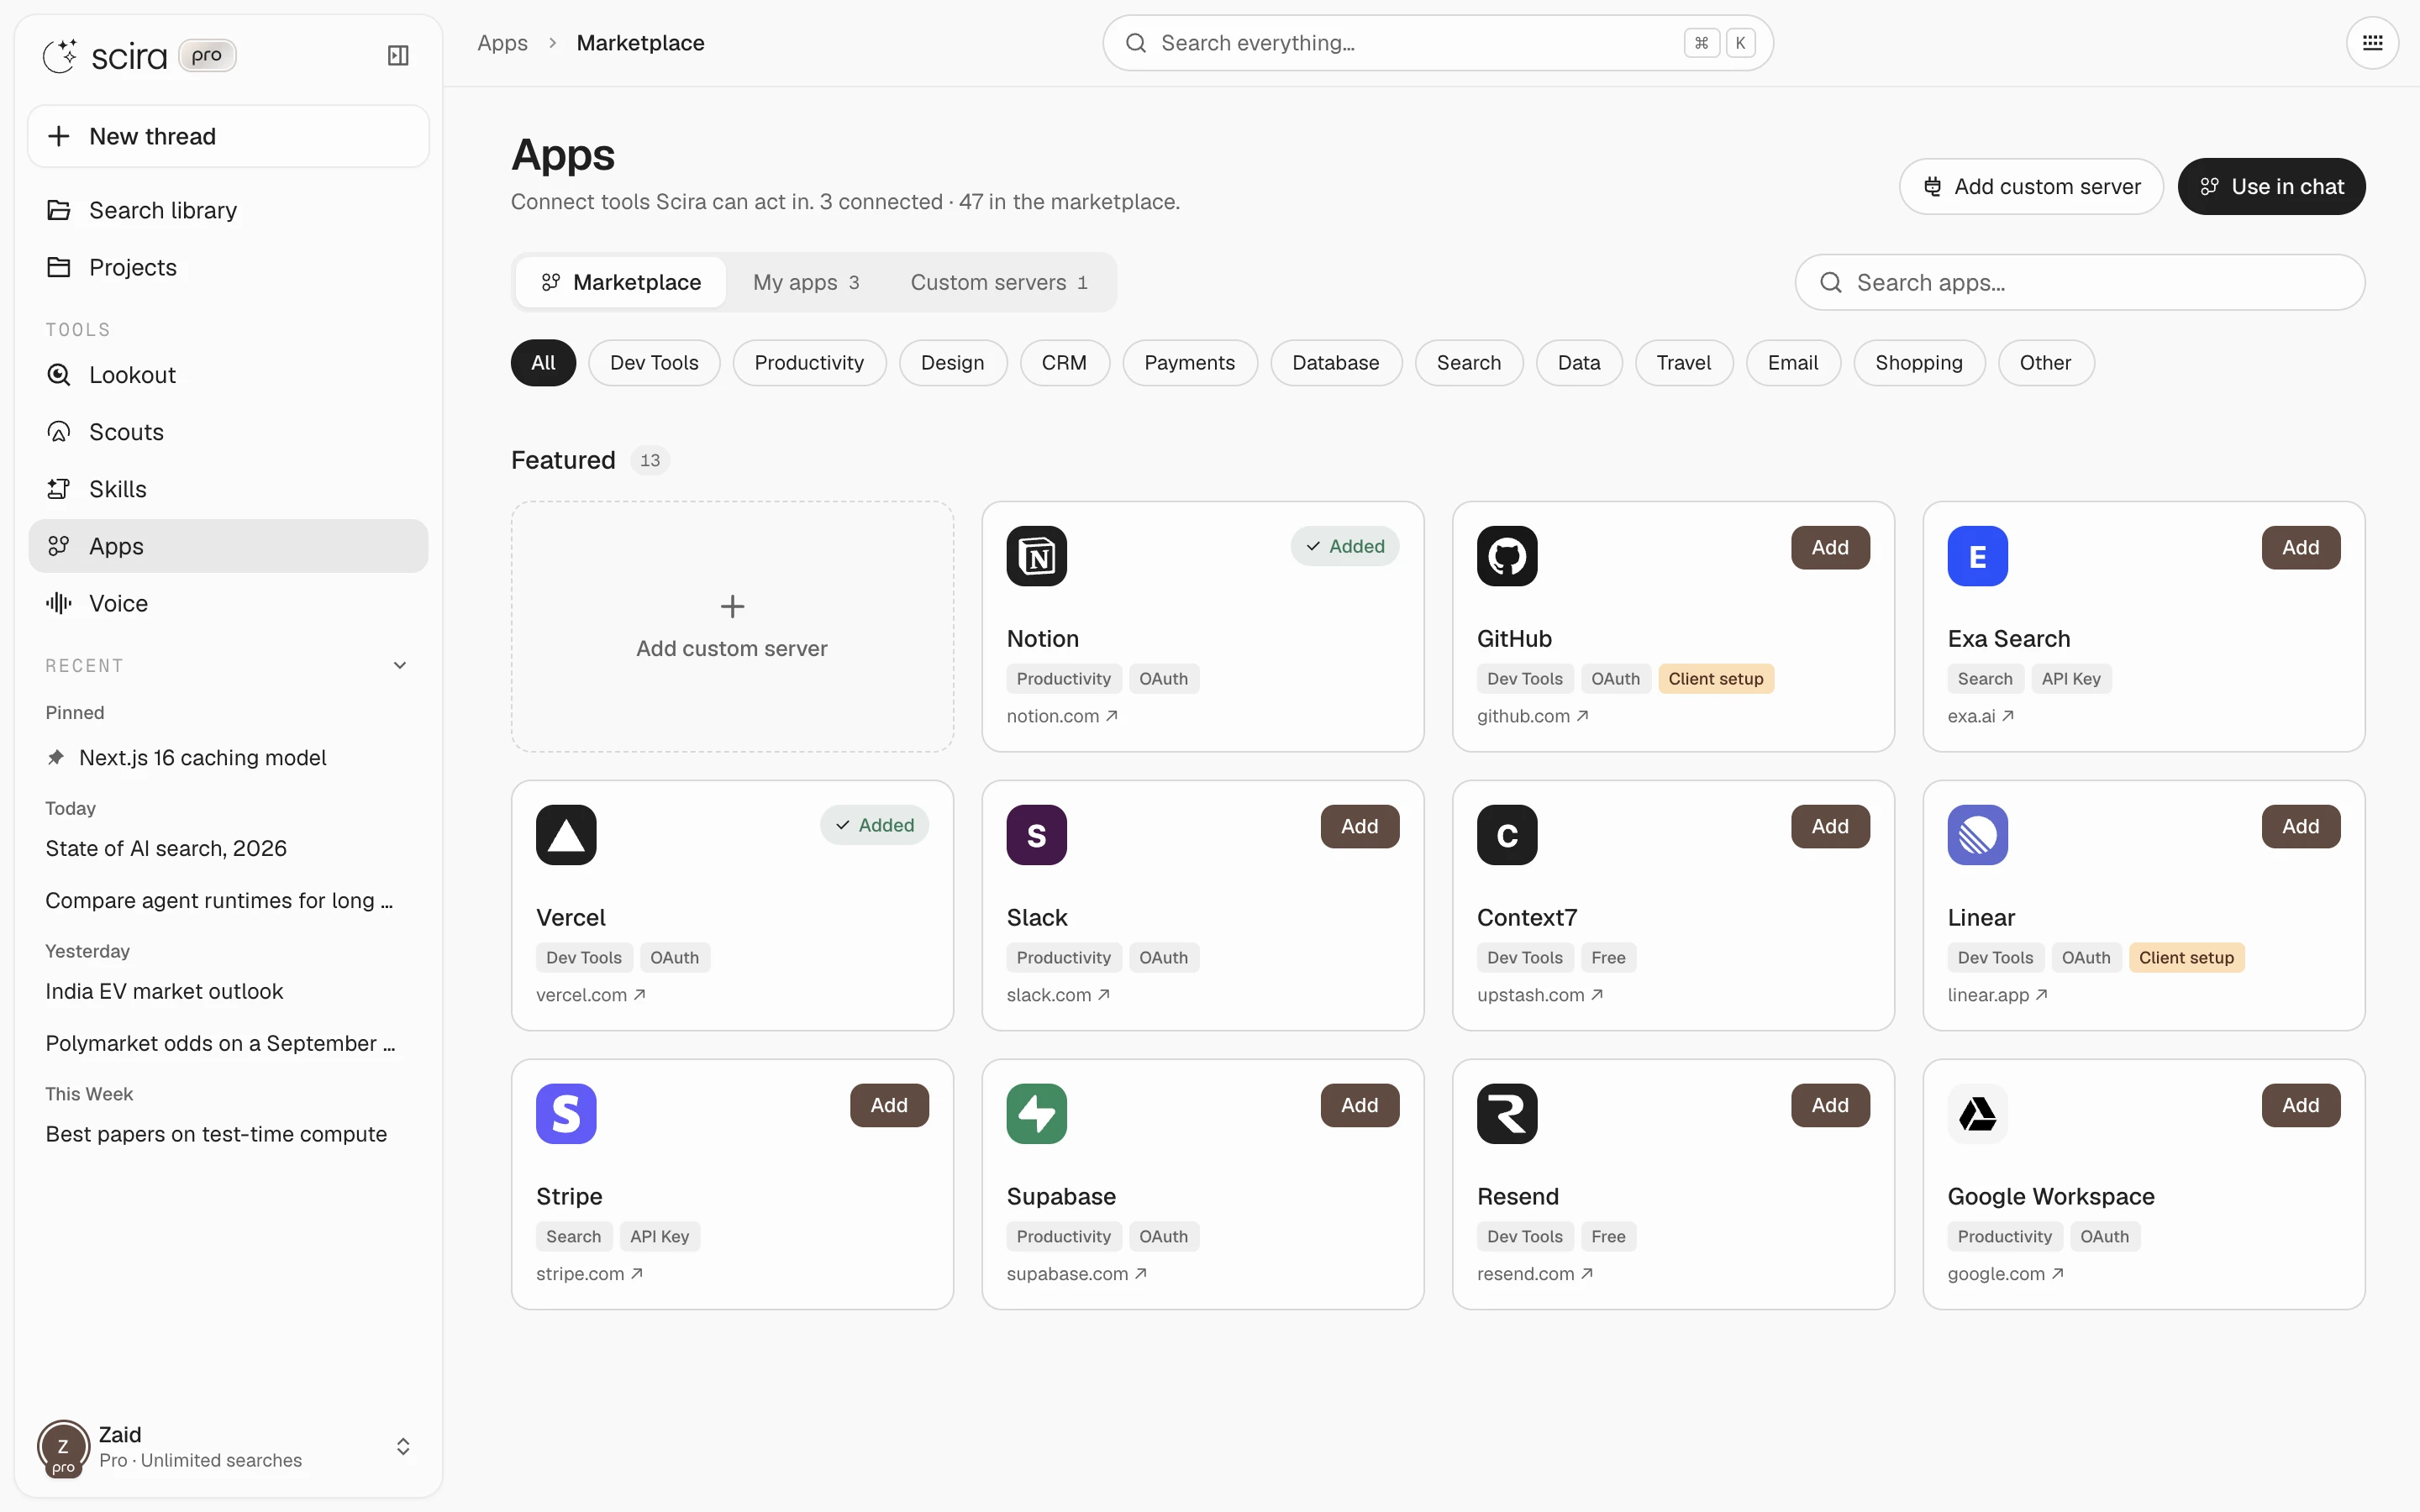The image size is (2420, 1512).
Task: Start a New thread
Action: click(x=228, y=136)
